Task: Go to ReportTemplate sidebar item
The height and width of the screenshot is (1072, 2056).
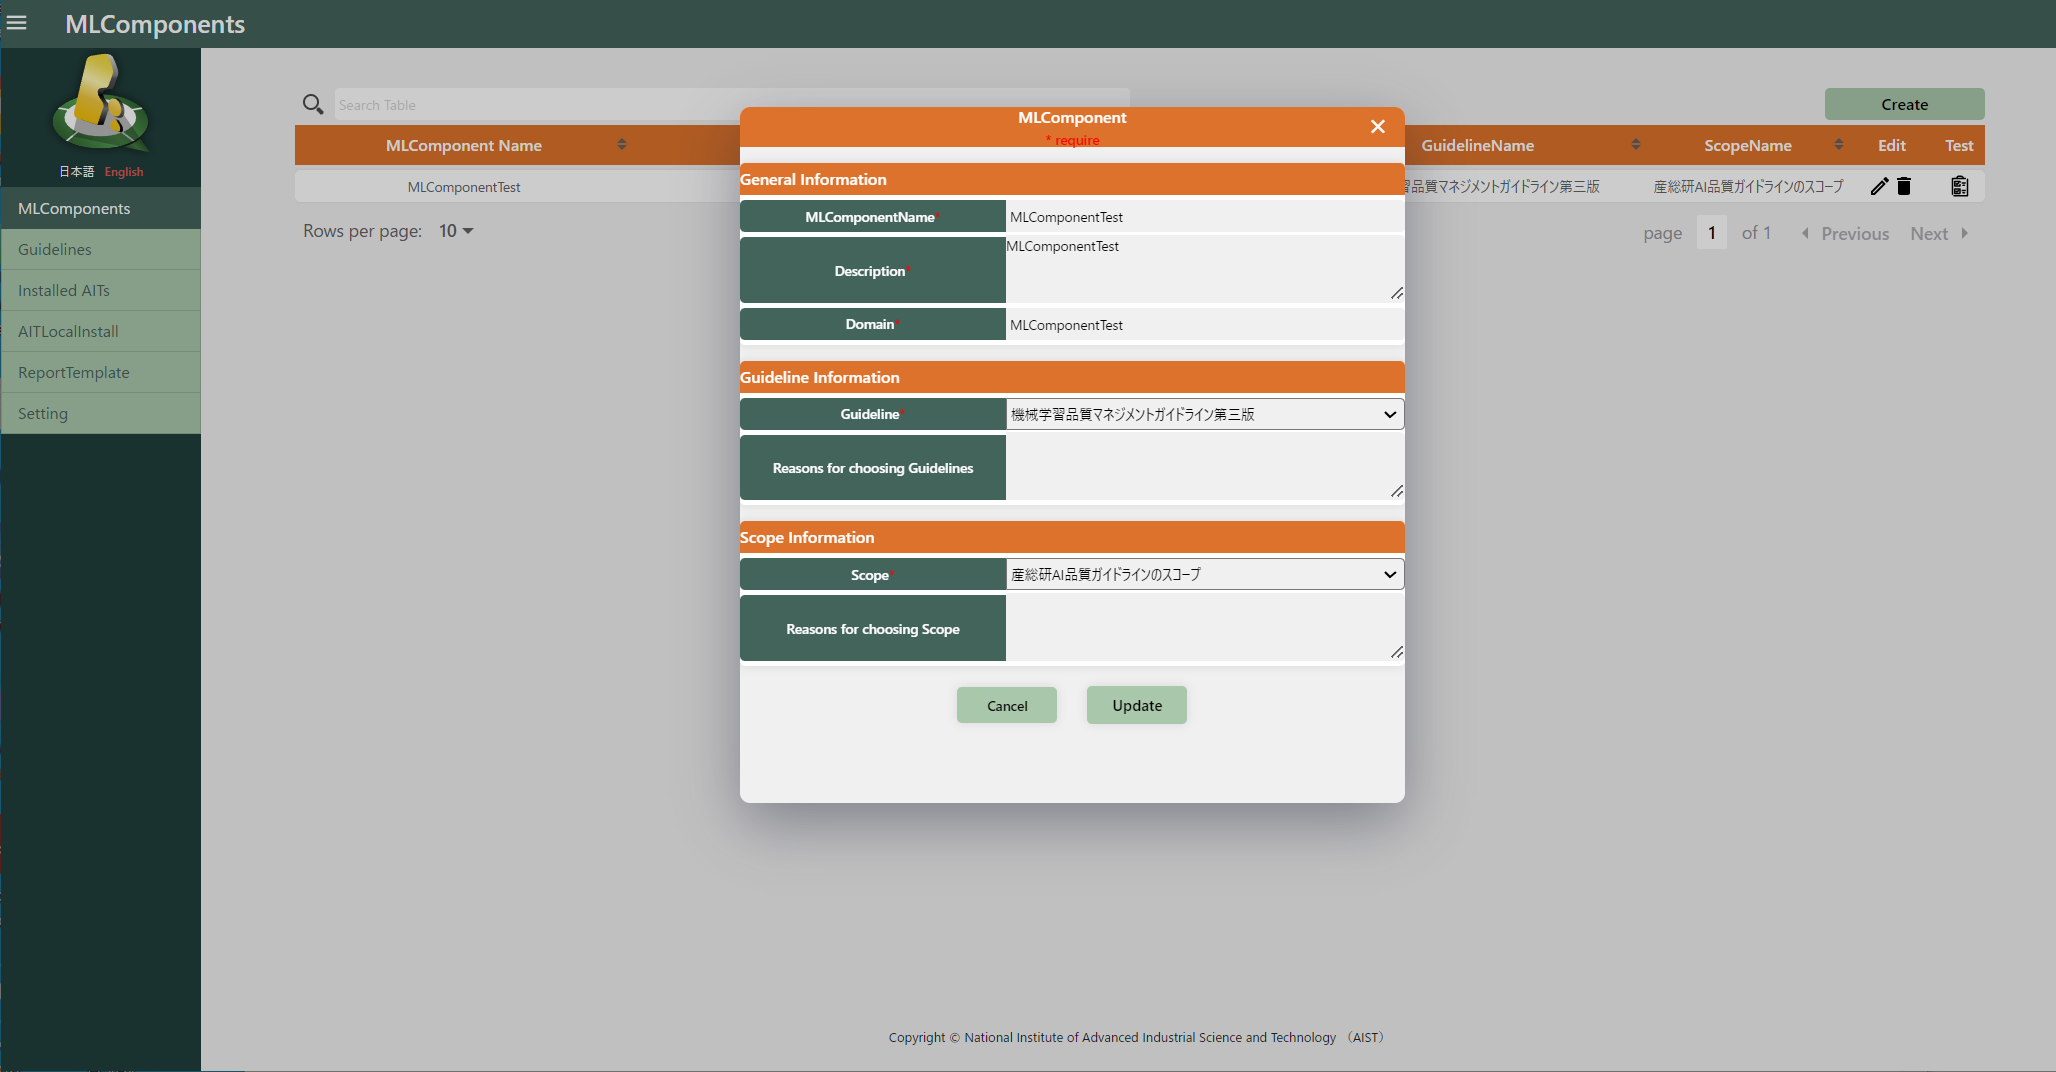Action: click(74, 372)
